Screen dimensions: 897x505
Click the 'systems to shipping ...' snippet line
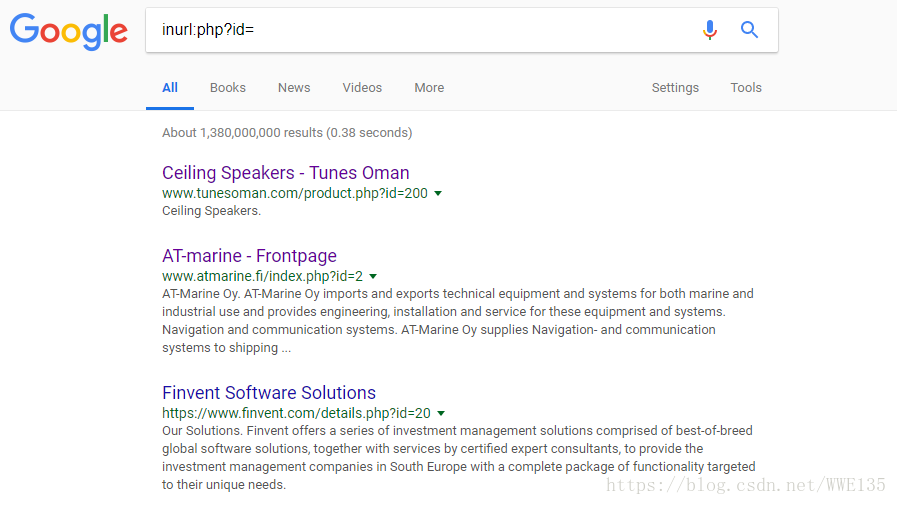point(227,348)
